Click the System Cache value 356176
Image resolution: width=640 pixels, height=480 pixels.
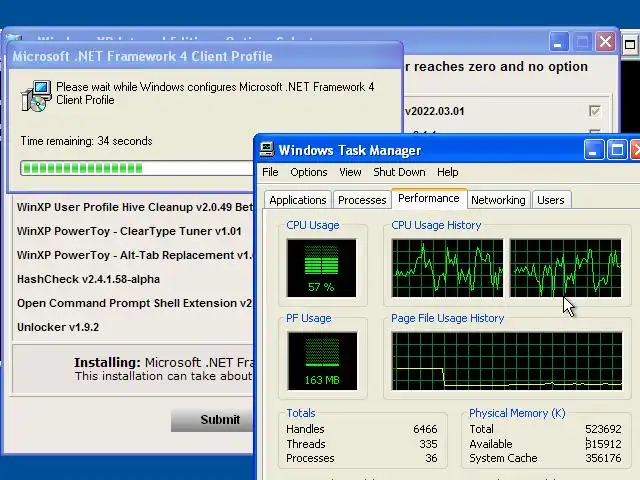pyautogui.click(x=603, y=458)
